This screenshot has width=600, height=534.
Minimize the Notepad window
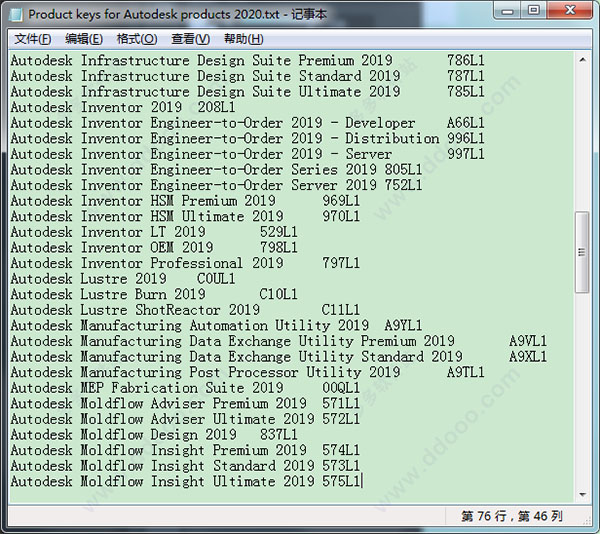coord(507,10)
